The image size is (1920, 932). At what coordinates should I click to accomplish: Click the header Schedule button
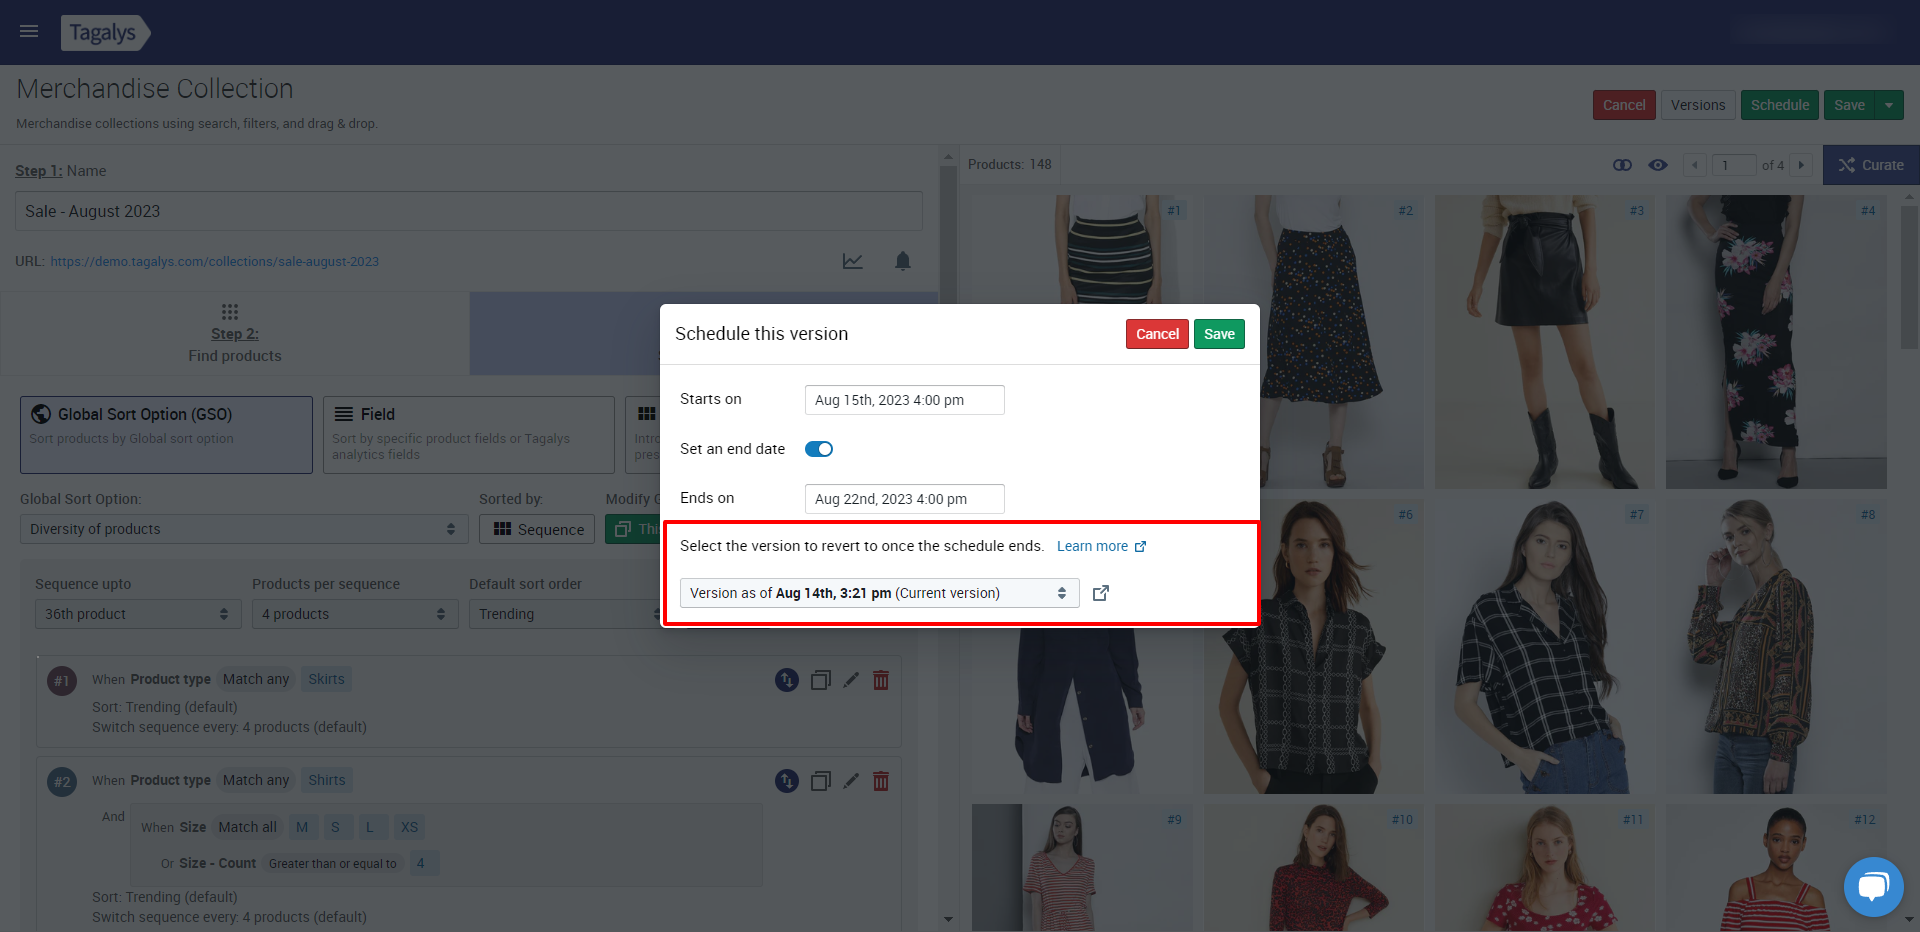pos(1780,105)
